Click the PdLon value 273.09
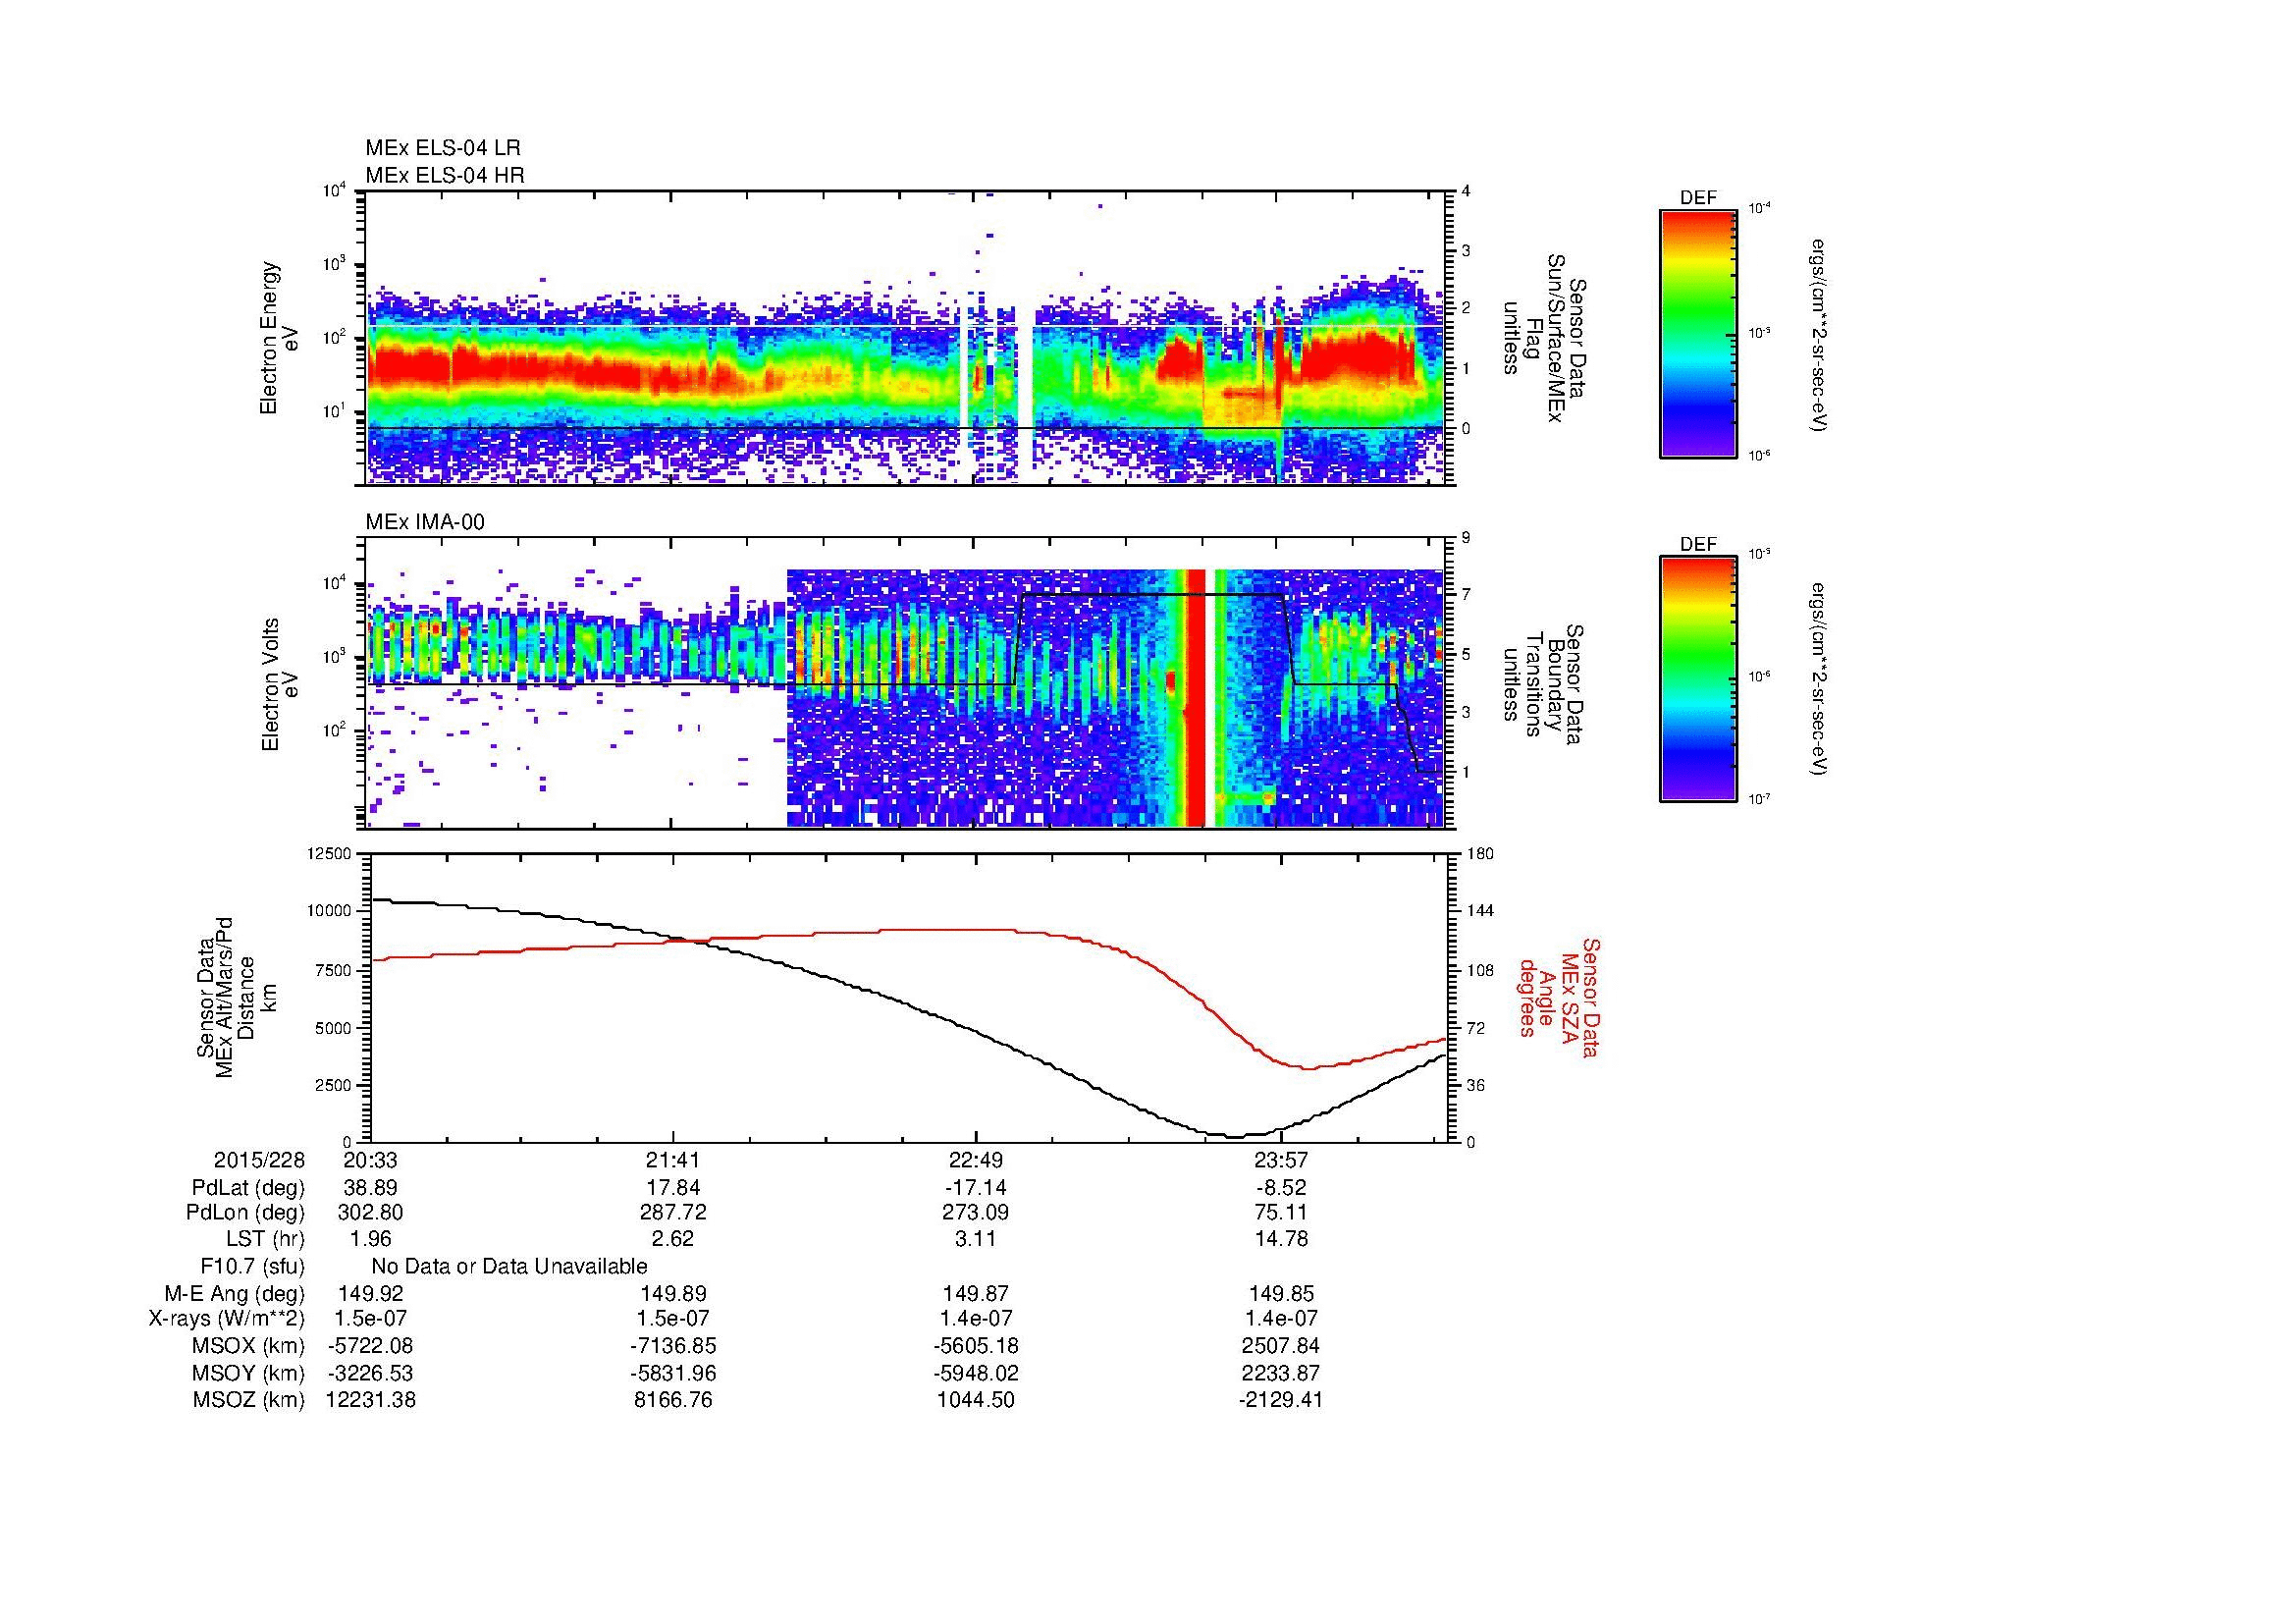2296x1623 pixels. tap(976, 1213)
